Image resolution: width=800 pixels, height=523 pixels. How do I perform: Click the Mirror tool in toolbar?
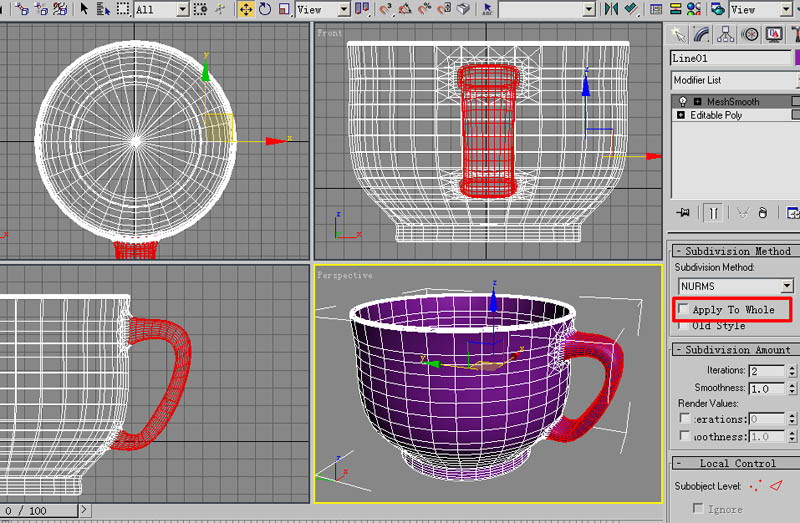click(611, 9)
